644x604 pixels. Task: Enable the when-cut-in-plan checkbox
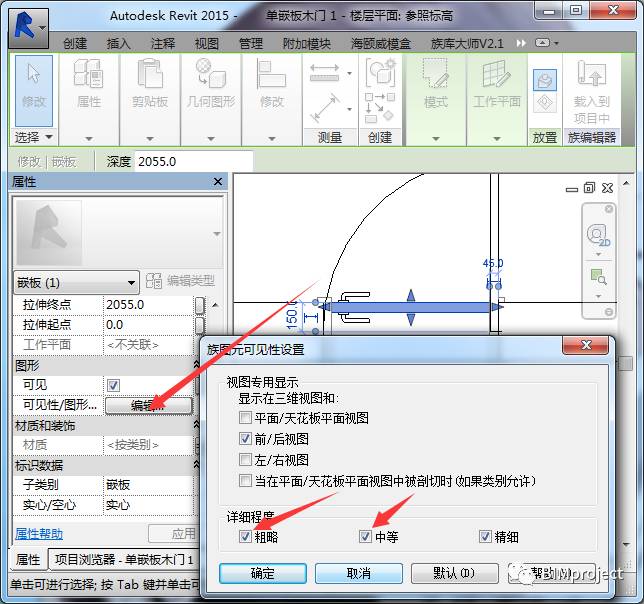[245, 480]
